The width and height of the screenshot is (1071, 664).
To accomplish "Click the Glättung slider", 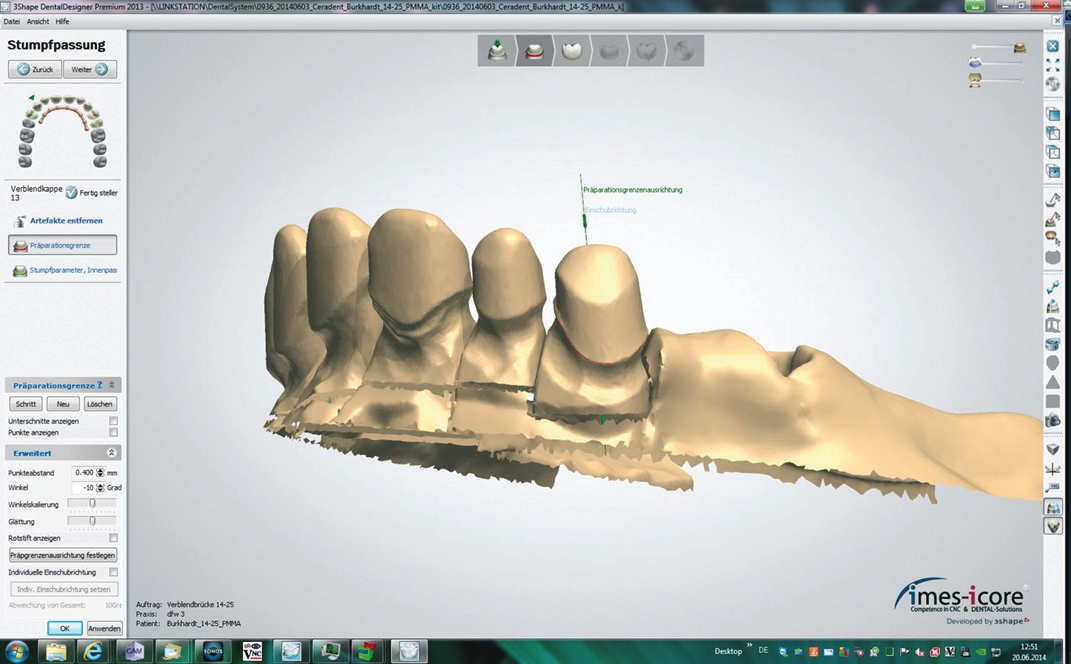I will click(x=92, y=521).
